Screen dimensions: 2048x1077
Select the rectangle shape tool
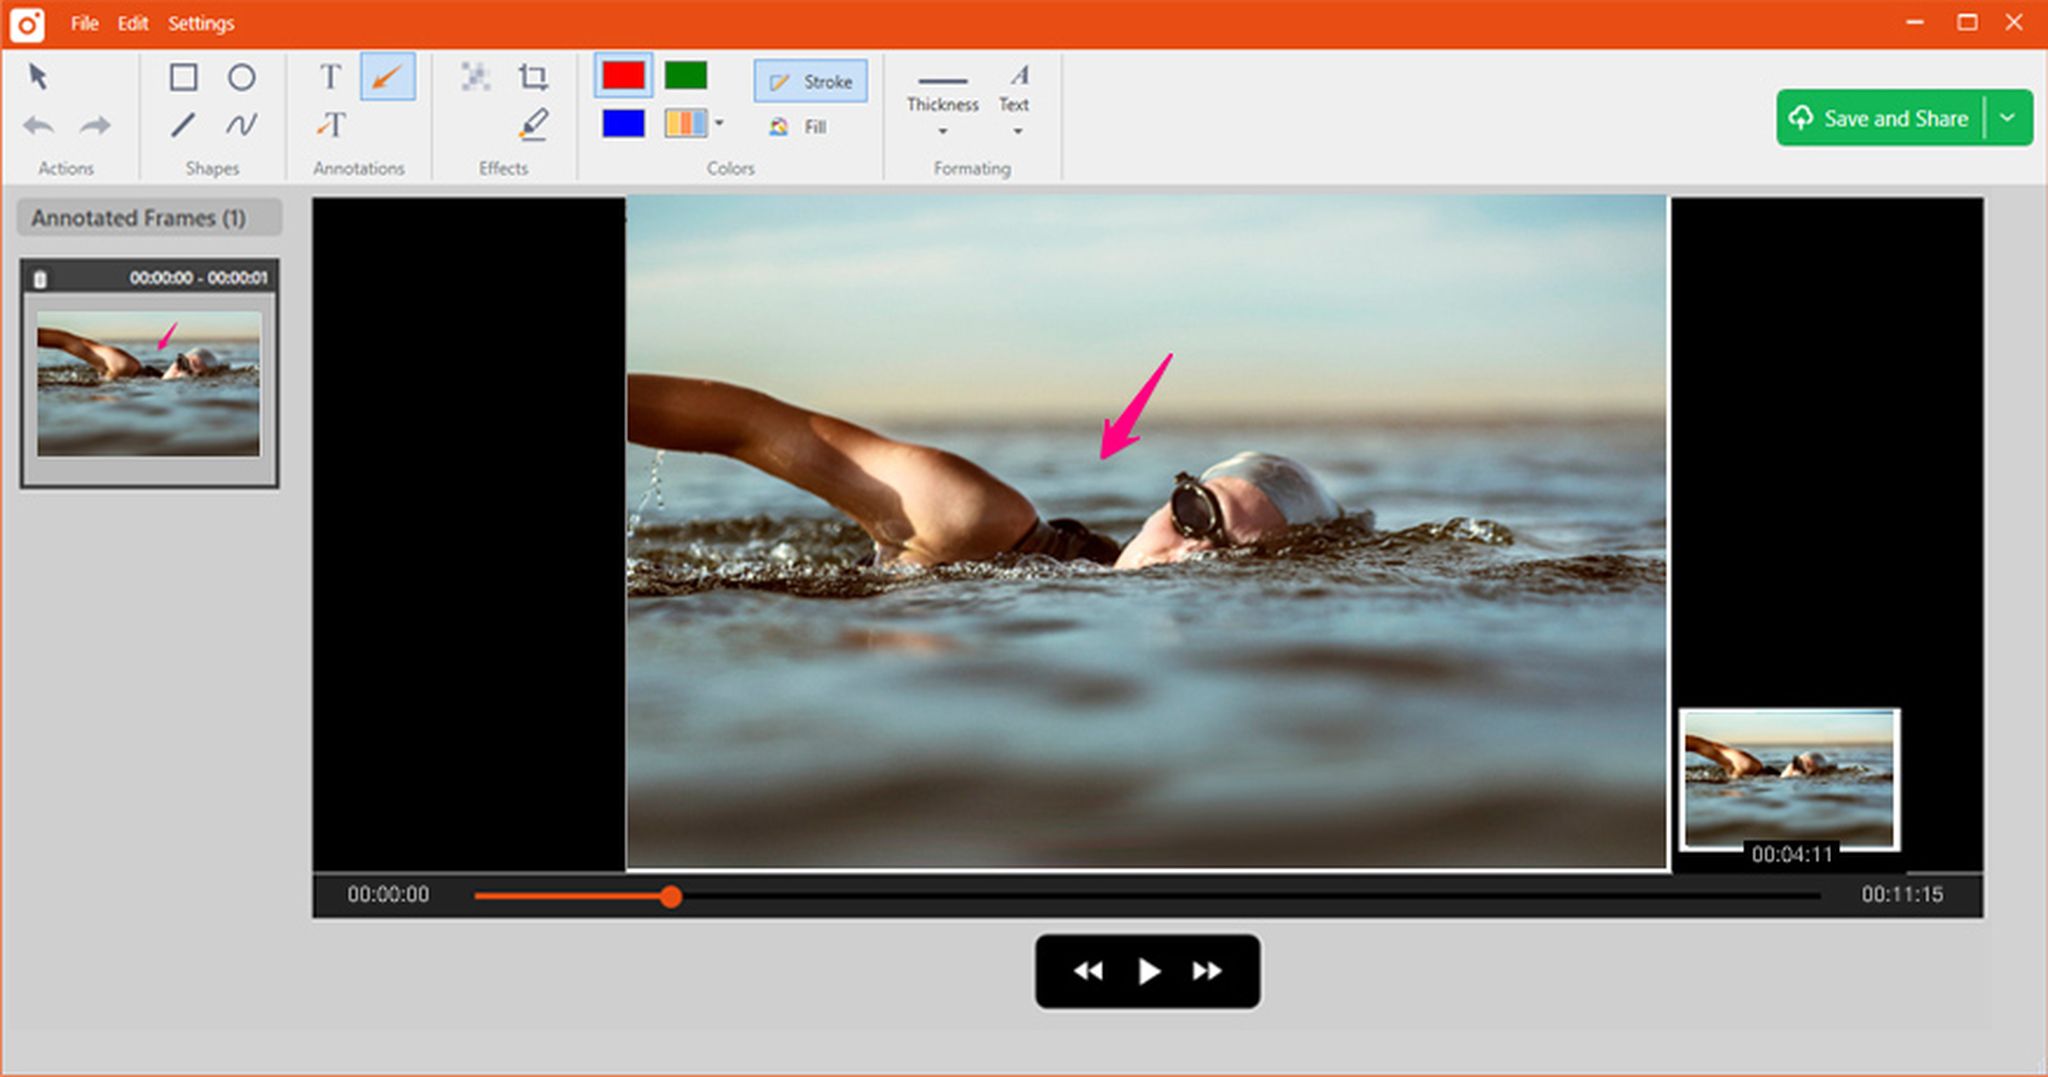[x=183, y=77]
